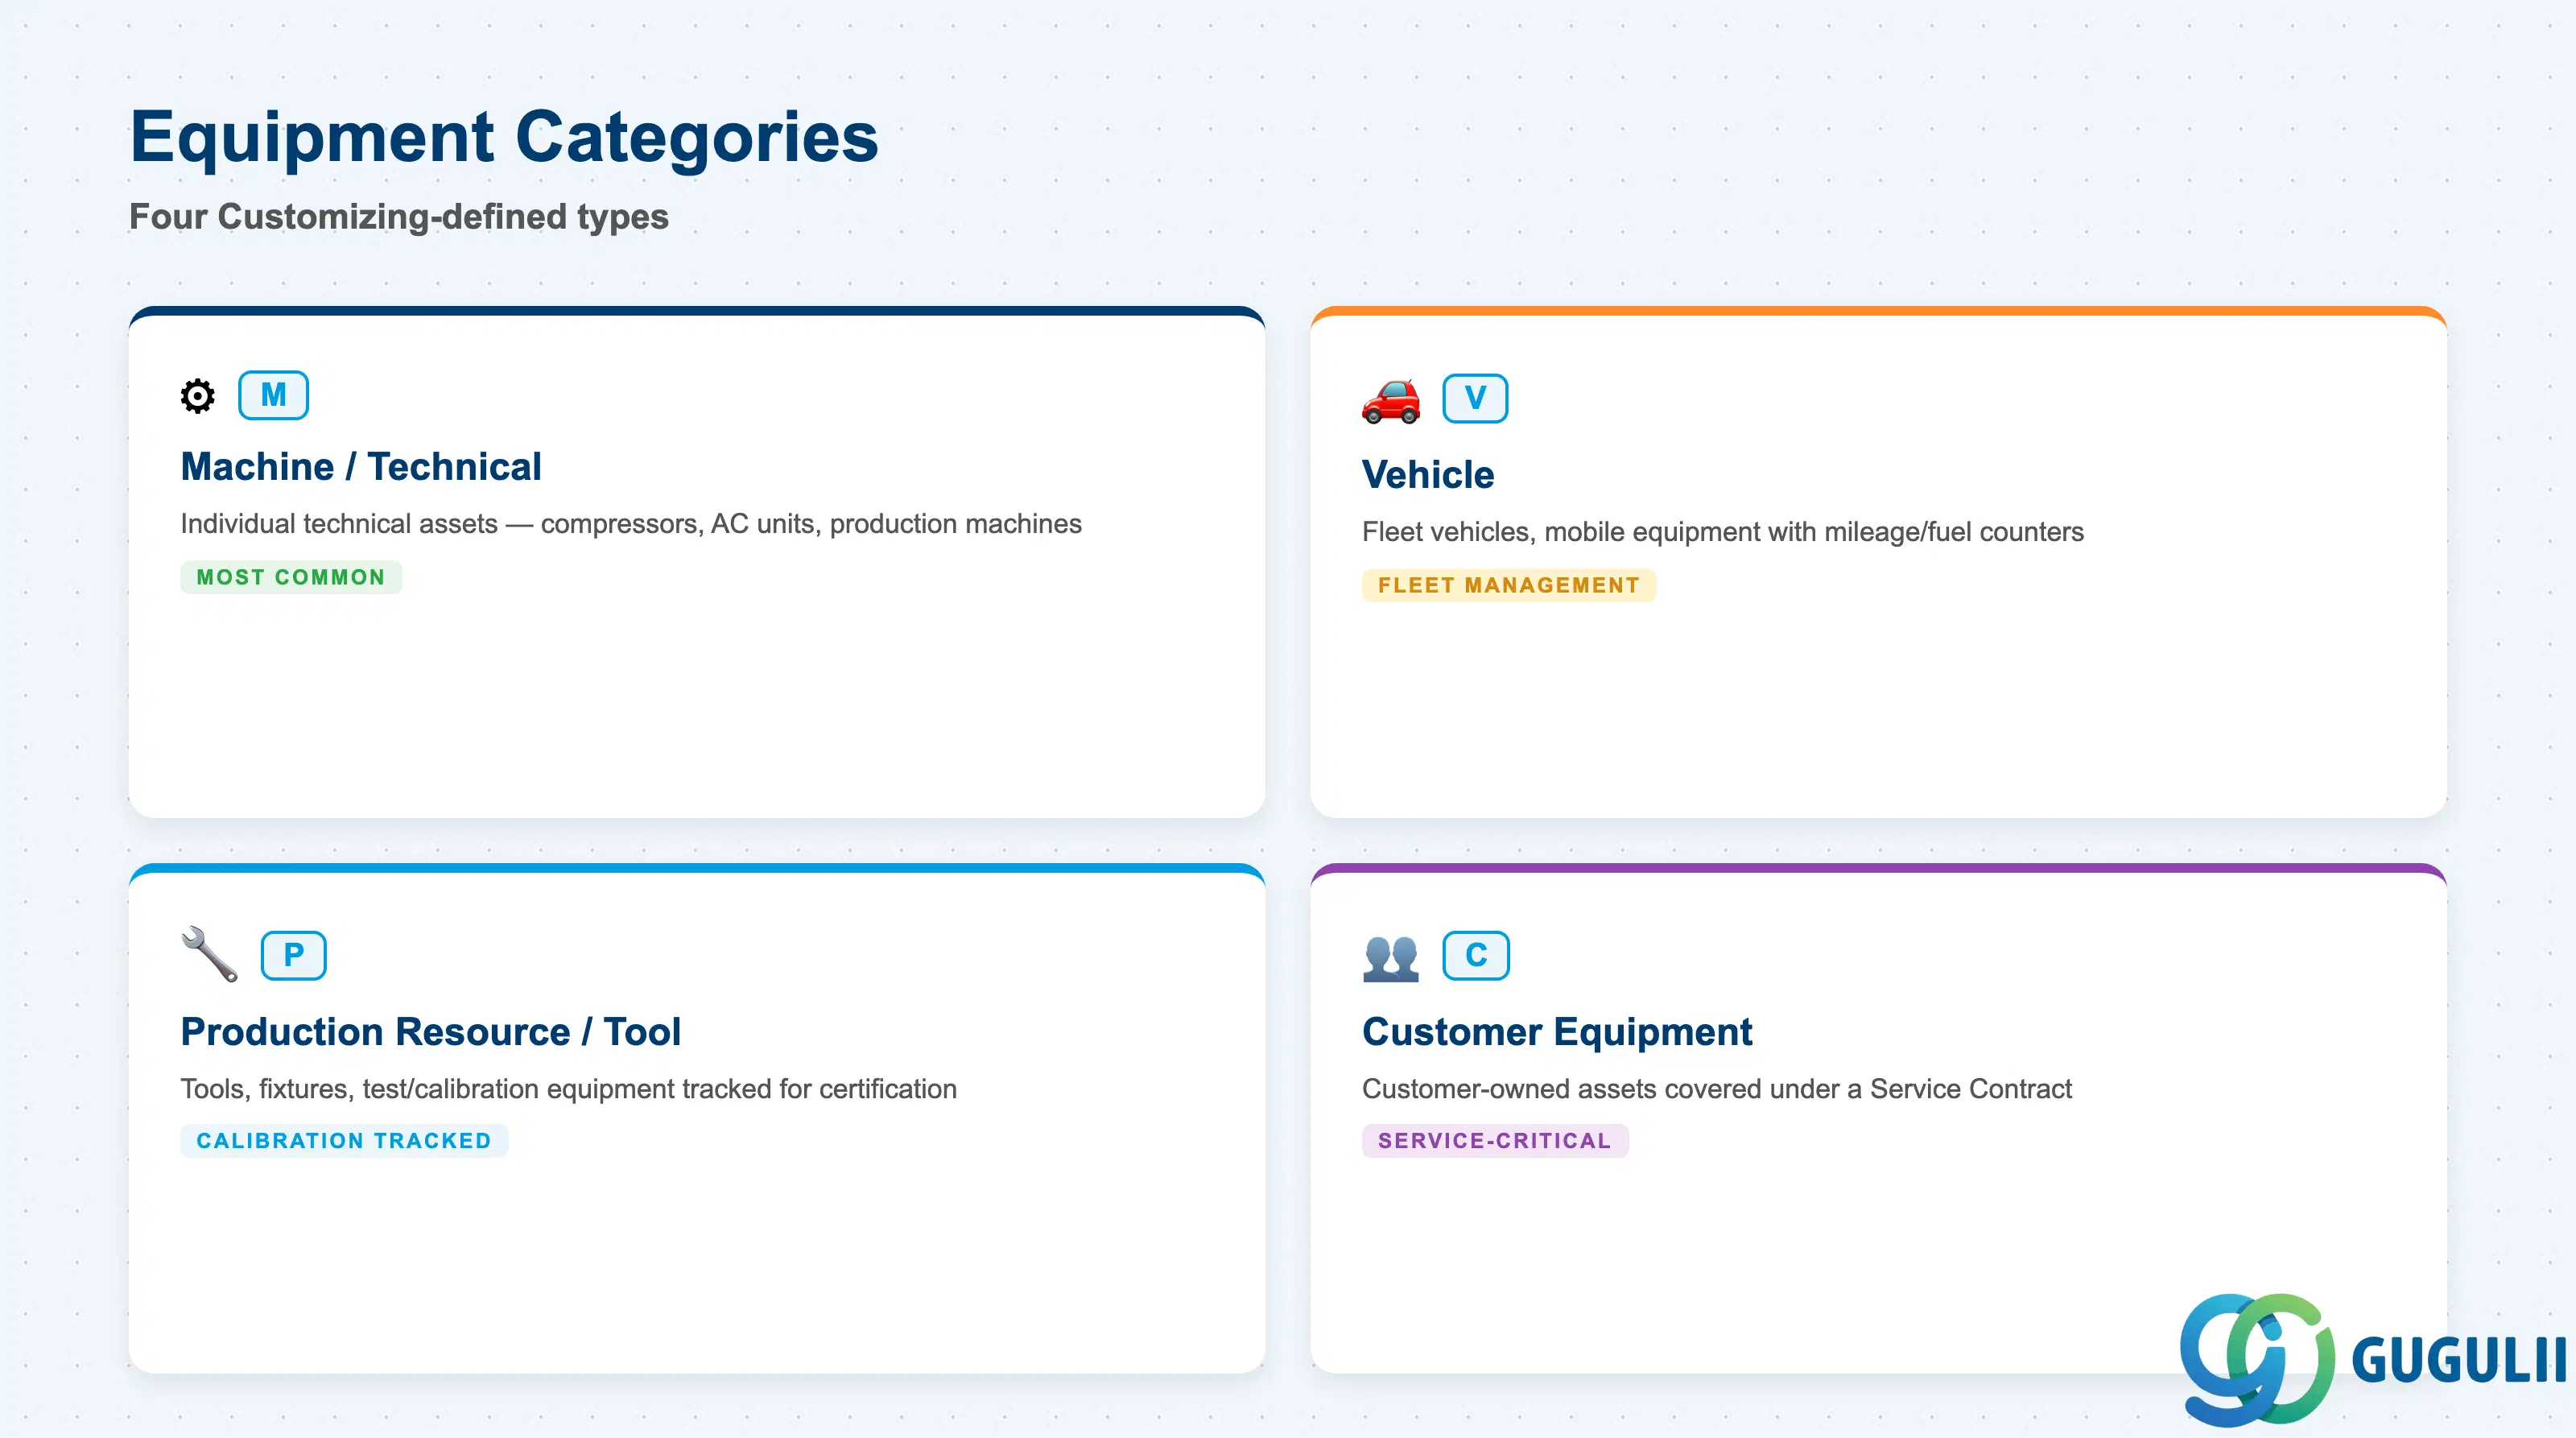Screen dimensions: 2576x1438
Task: Click the Equipment Categories title
Action: (504, 137)
